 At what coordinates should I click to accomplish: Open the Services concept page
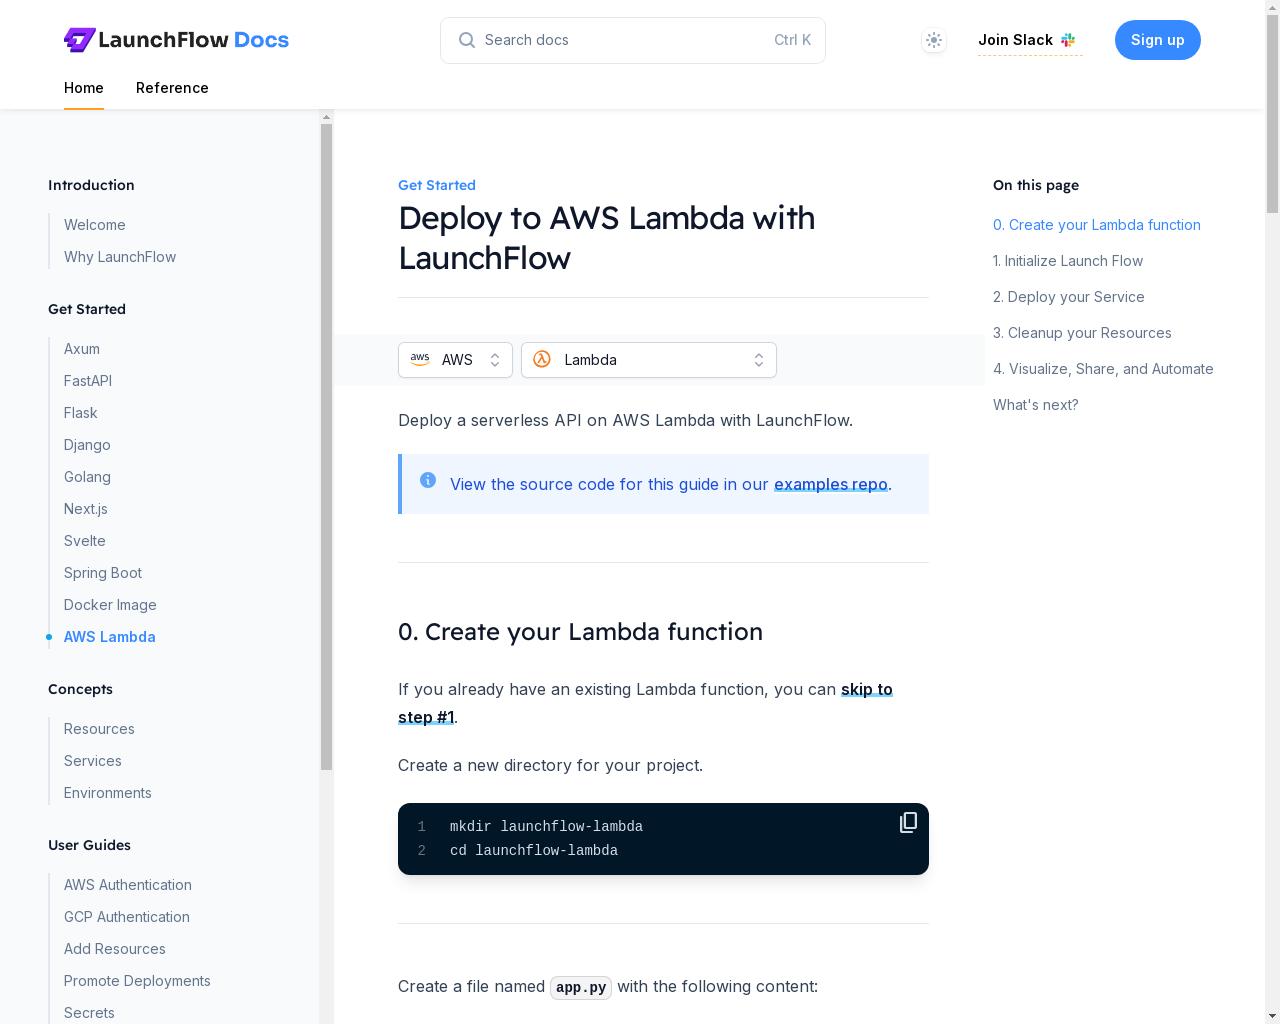click(93, 761)
